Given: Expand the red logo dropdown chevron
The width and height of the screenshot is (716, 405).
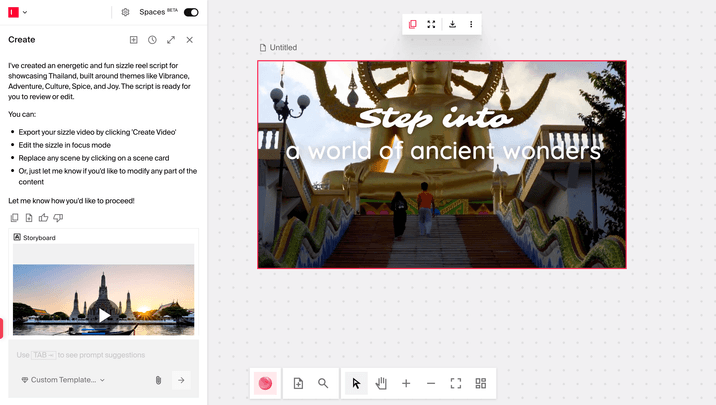Looking at the screenshot, I should [x=25, y=12].
